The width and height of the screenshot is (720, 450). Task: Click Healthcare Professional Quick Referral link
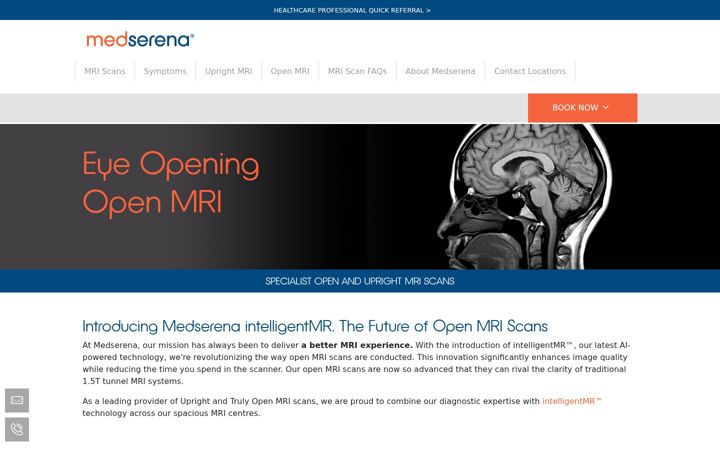pos(352,10)
